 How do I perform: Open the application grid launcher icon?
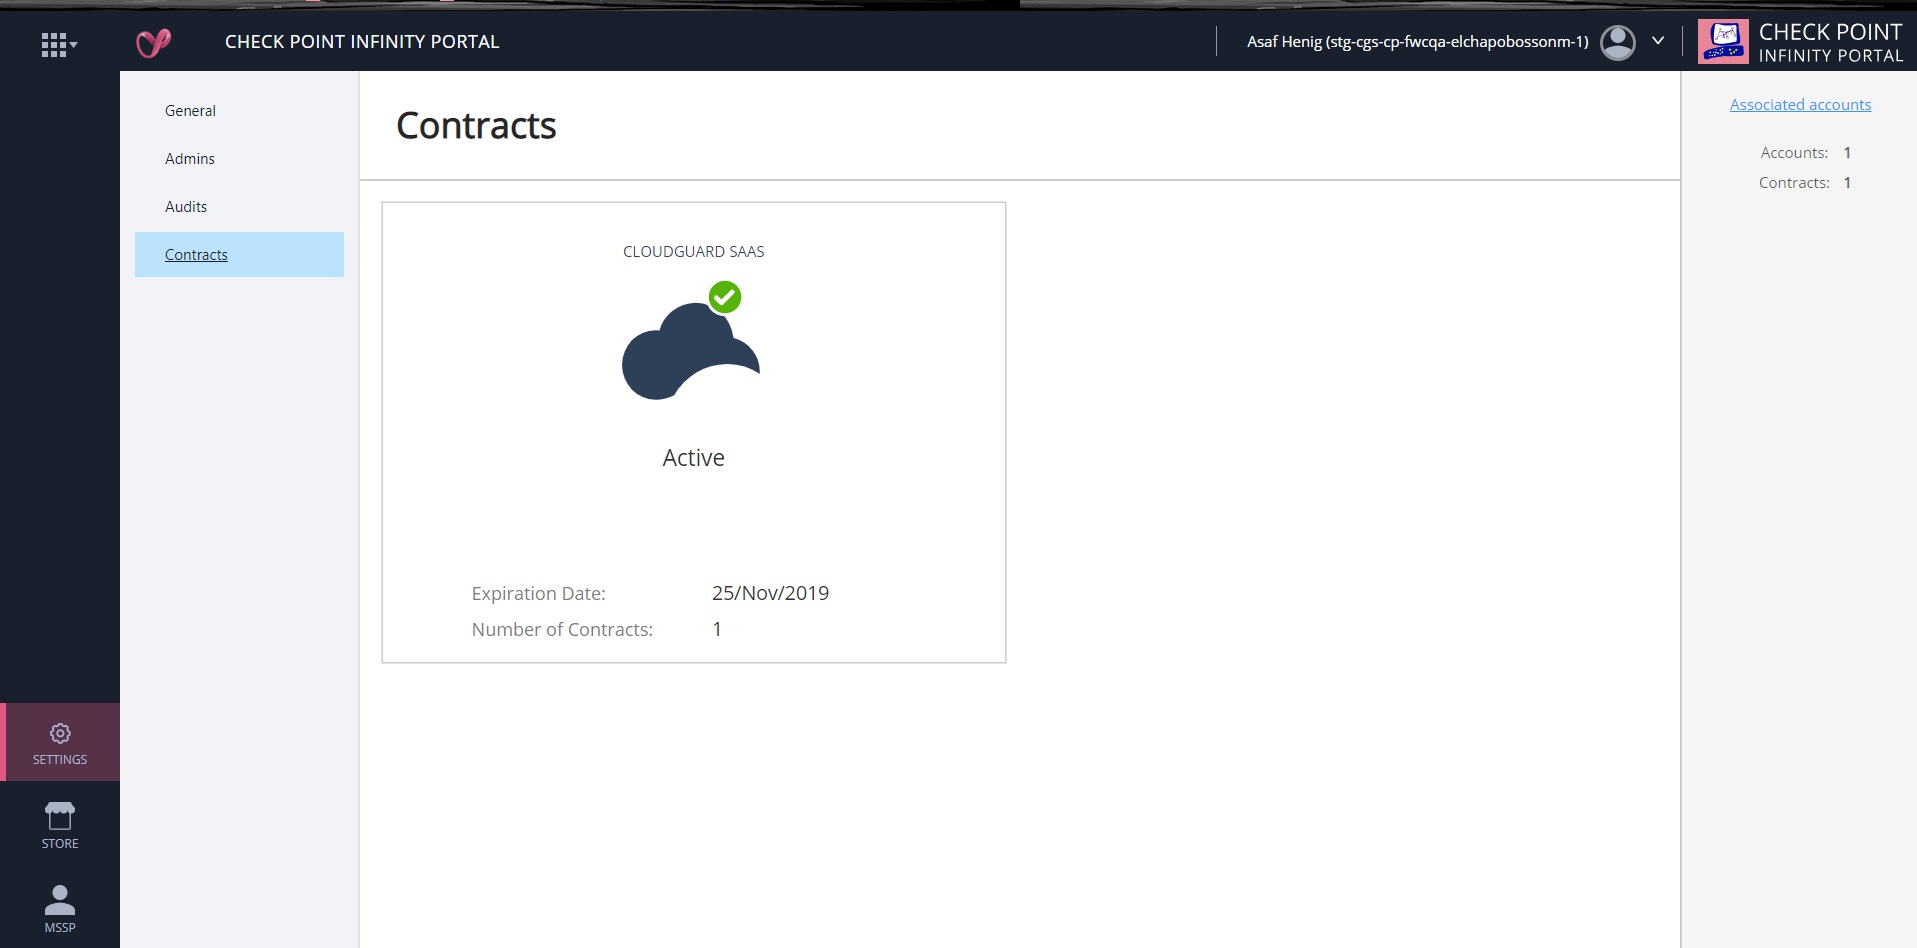[58, 44]
